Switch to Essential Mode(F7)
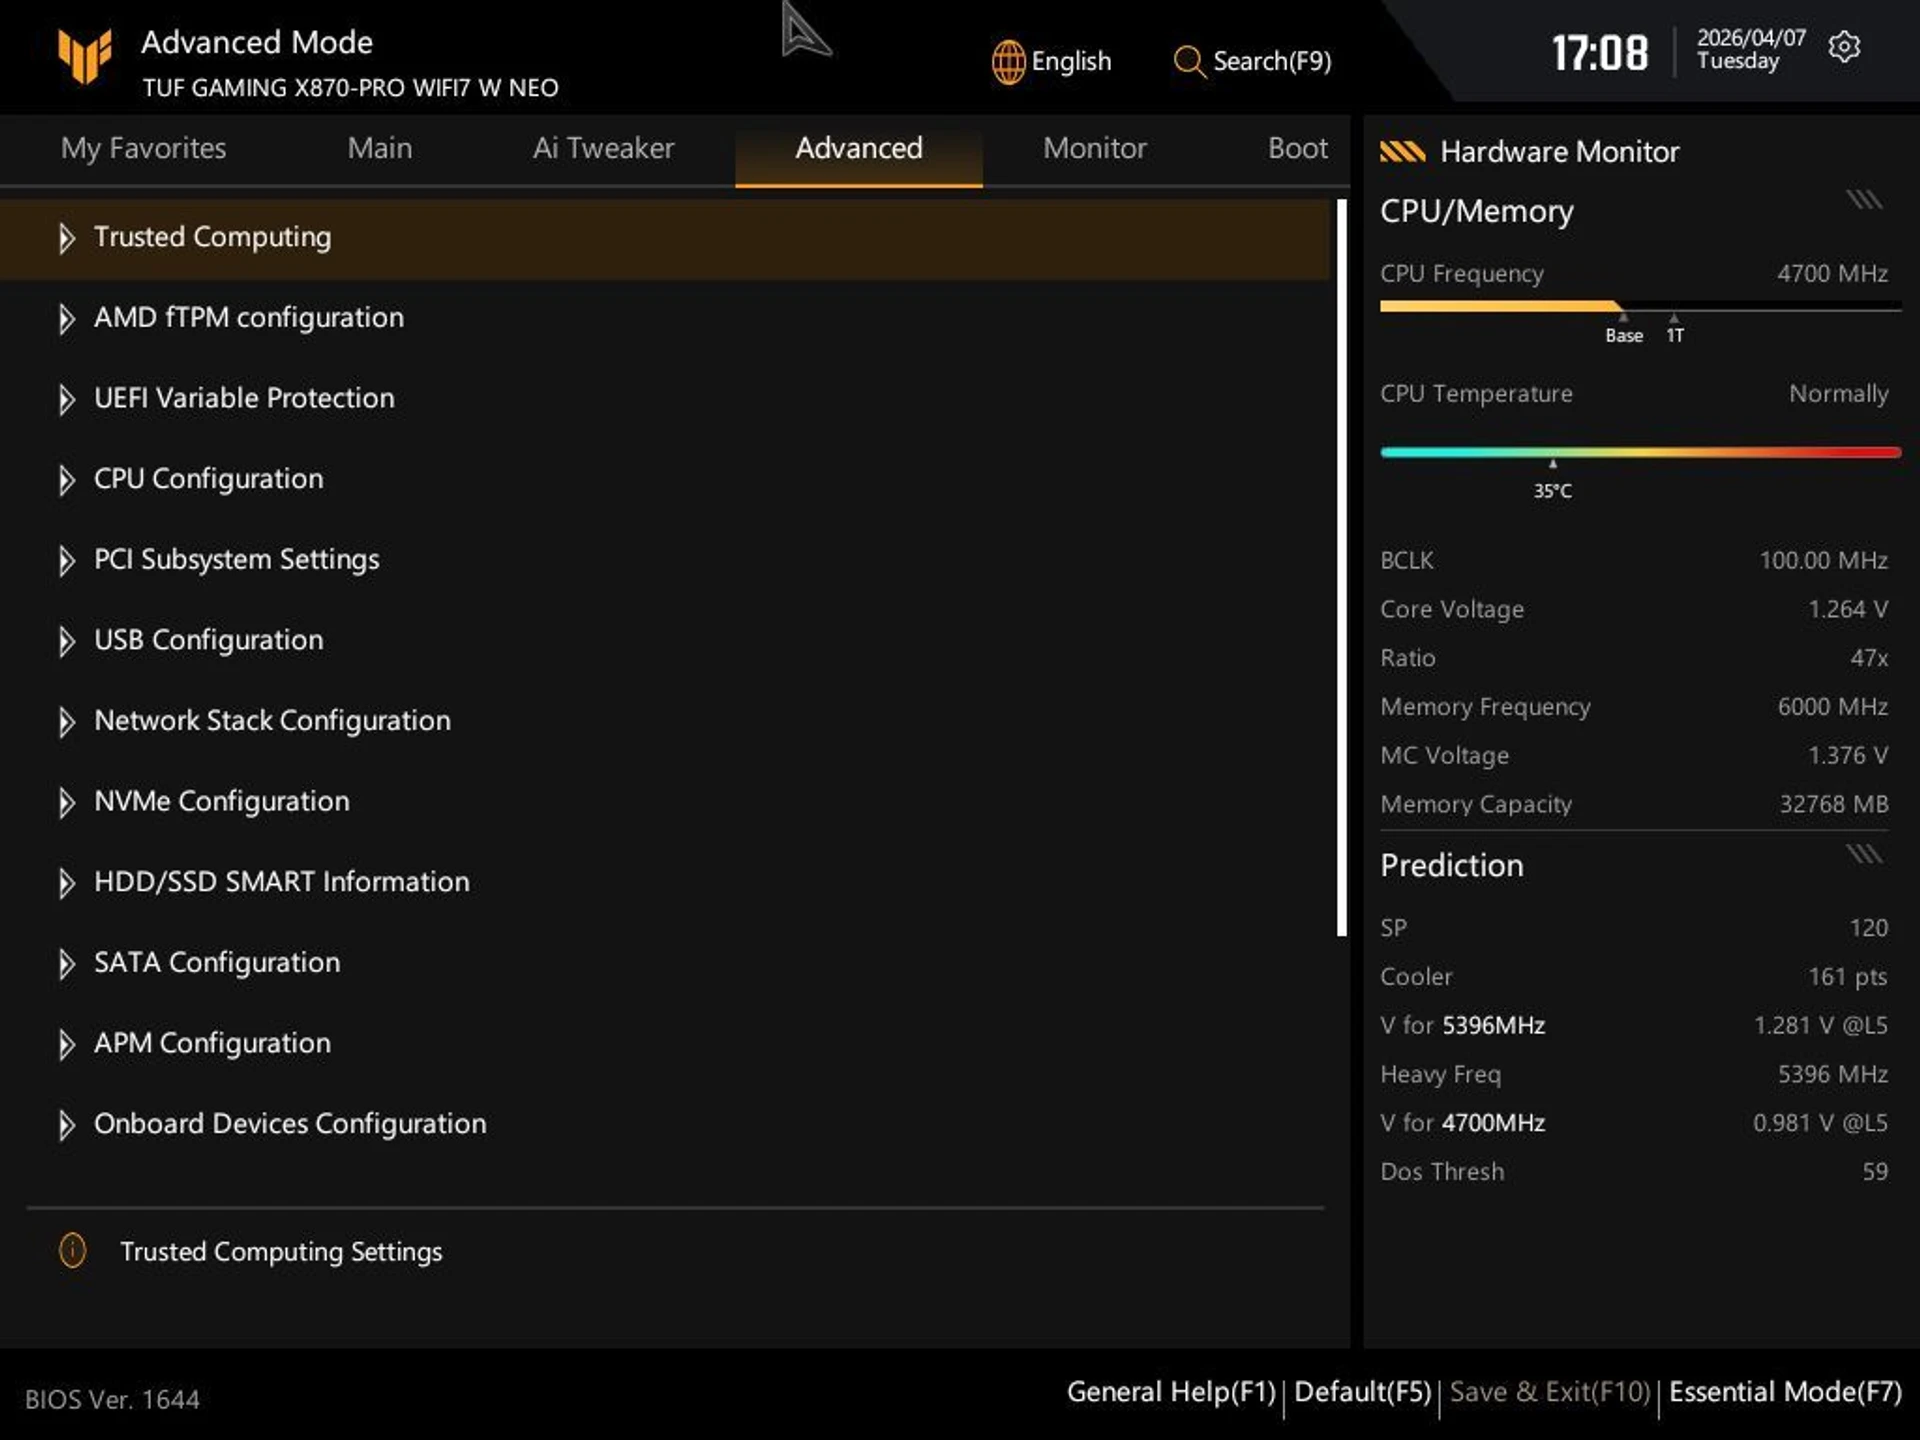Image resolution: width=1920 pixels, height=1440 pixels. (x=1785, y=1392)
